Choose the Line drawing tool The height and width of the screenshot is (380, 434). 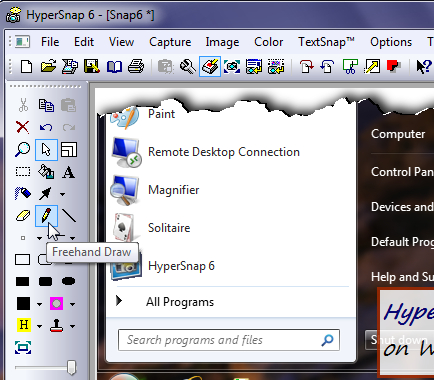(69, 216)
